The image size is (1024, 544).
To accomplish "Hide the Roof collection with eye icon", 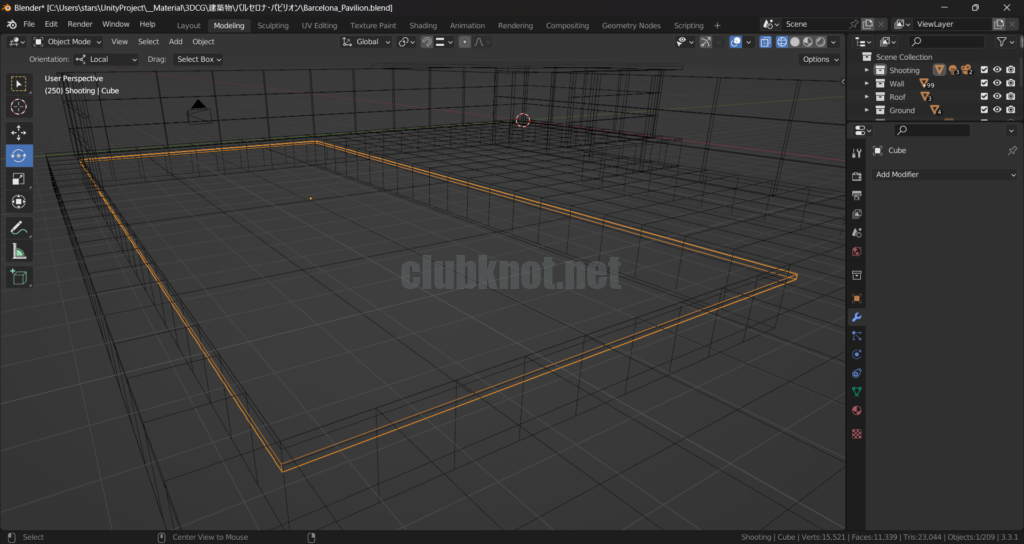I will pos(997,97).
